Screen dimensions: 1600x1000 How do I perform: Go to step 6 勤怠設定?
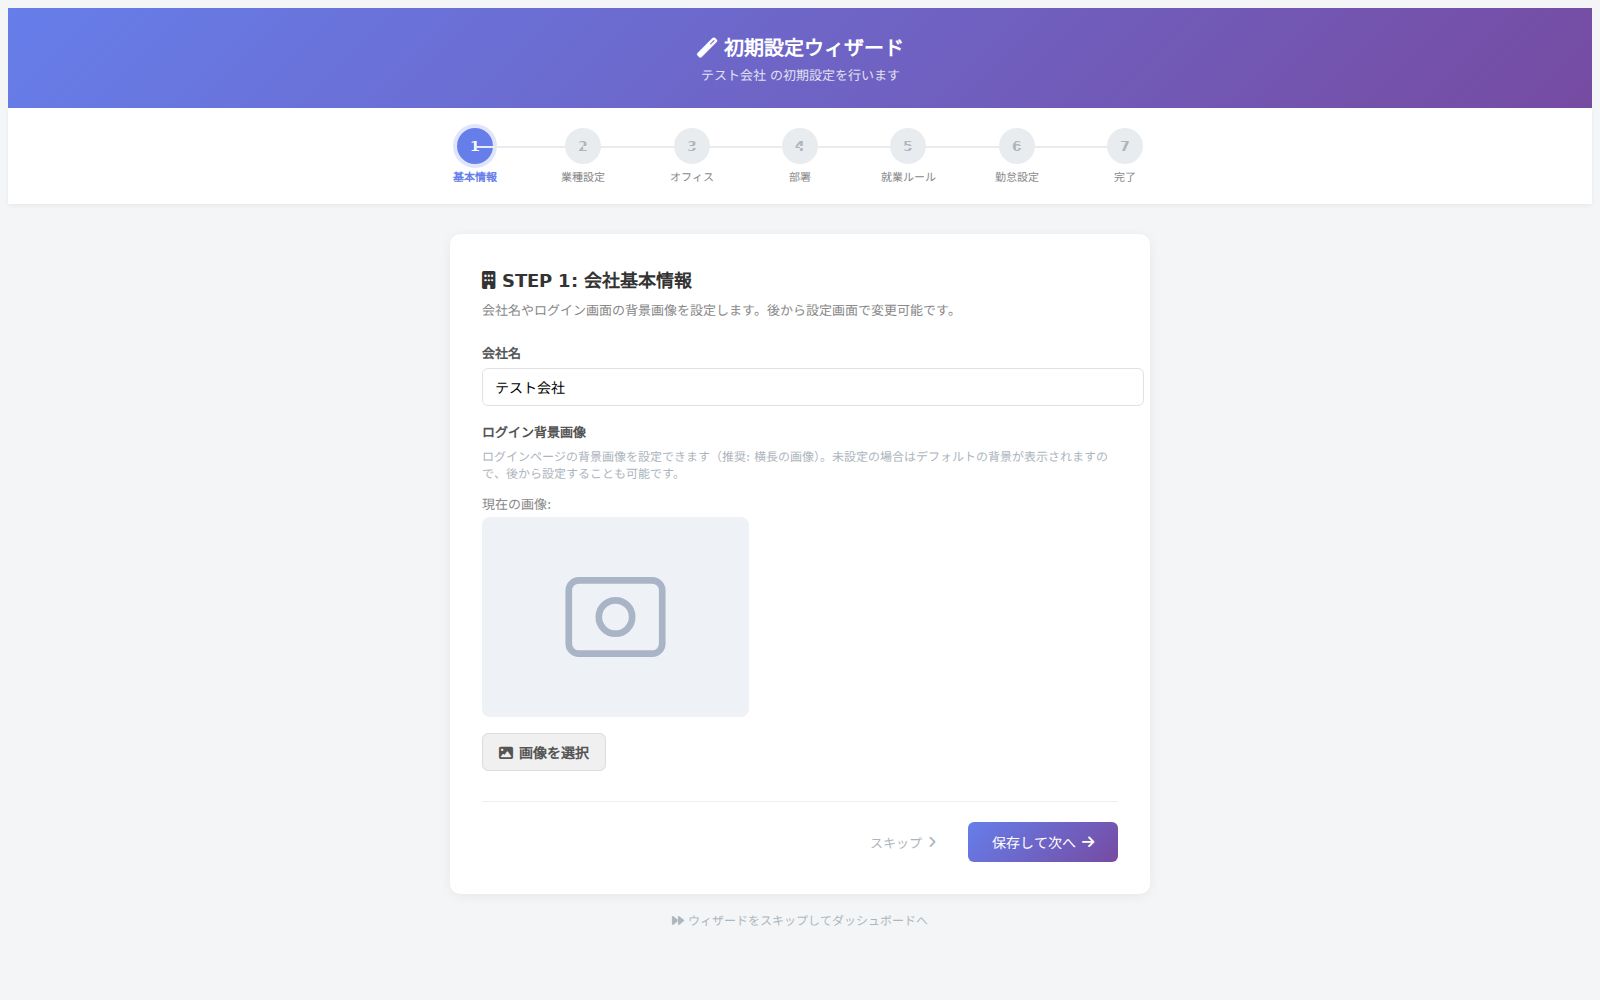coord(1016,146)
